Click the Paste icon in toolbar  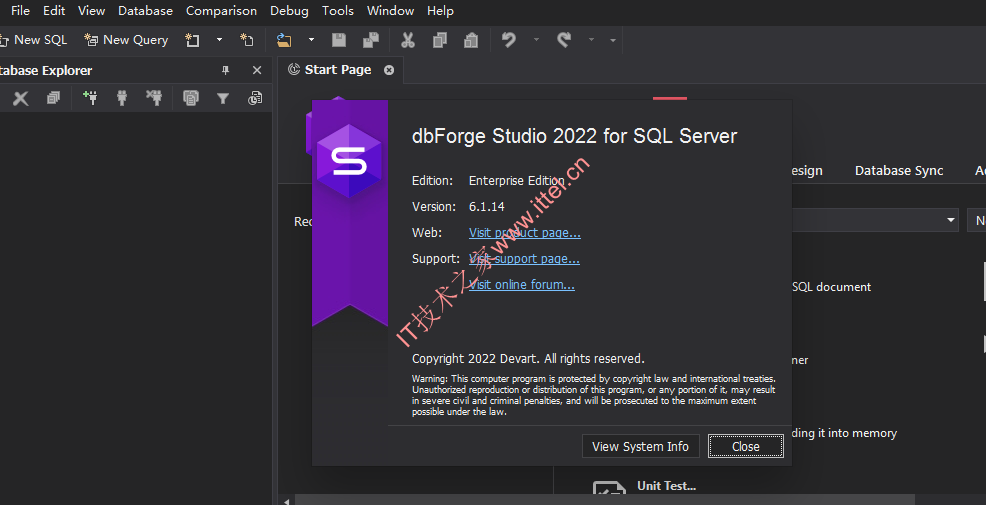point(471,40)
